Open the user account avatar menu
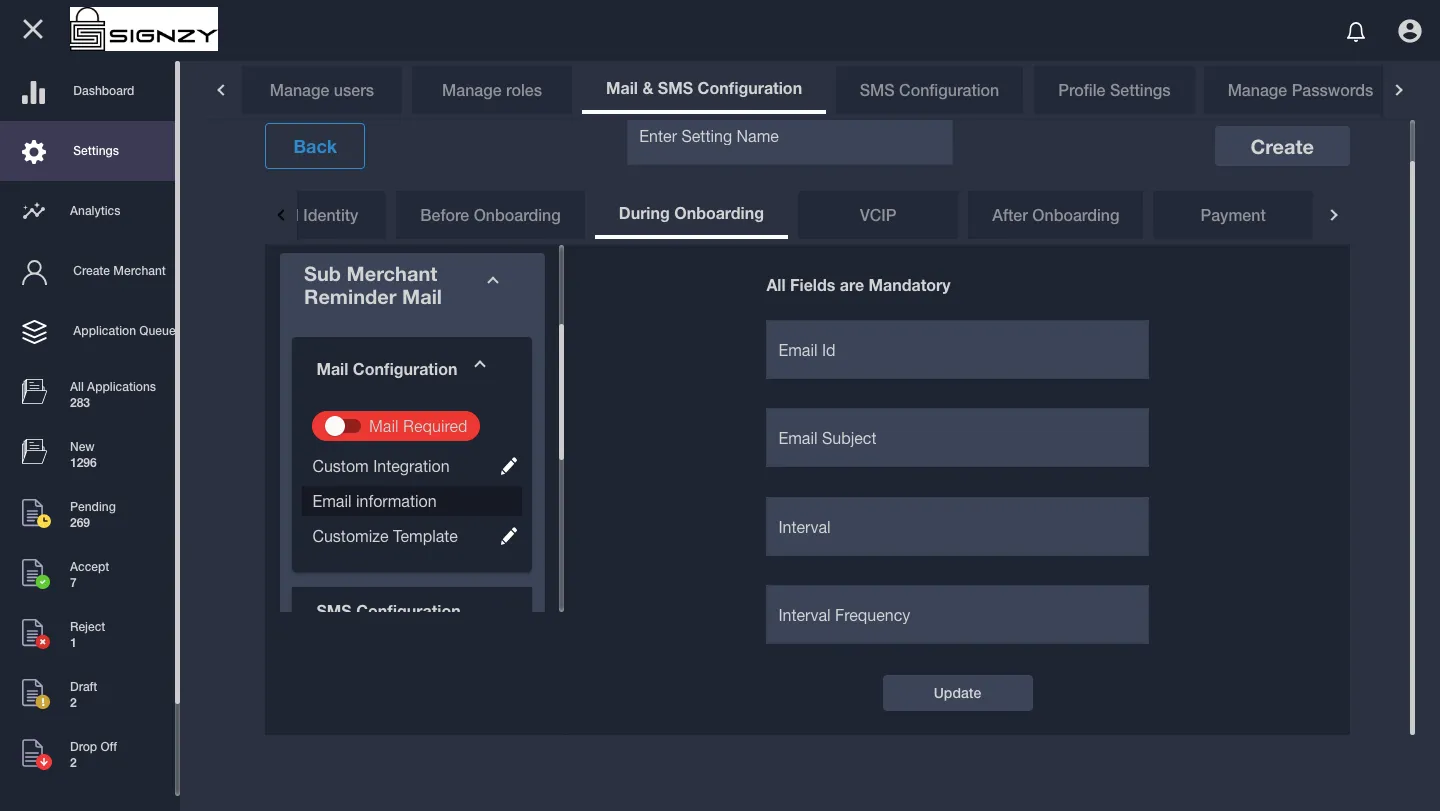The height and width of the screenshot is (811, 1440). pyautogui.click(x=1410, y=31)
